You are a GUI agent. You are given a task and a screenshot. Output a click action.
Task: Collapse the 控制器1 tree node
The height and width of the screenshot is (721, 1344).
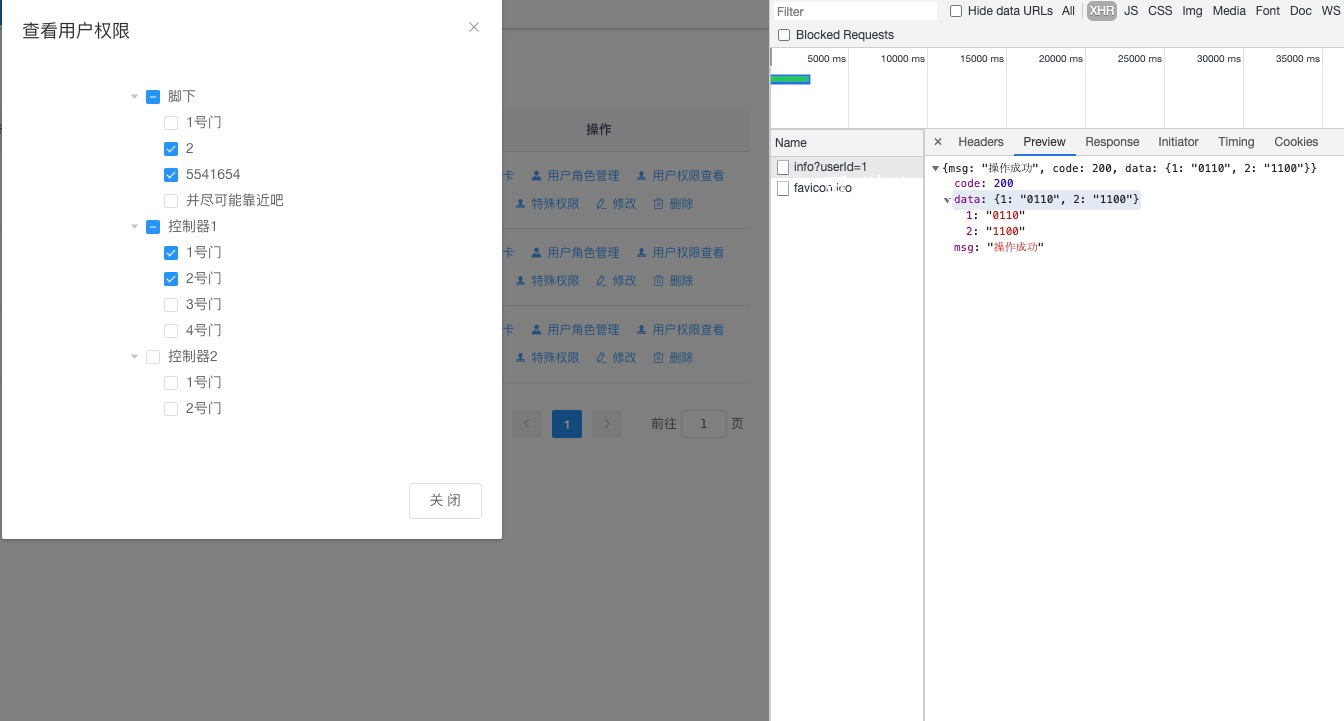coord(135,227)
